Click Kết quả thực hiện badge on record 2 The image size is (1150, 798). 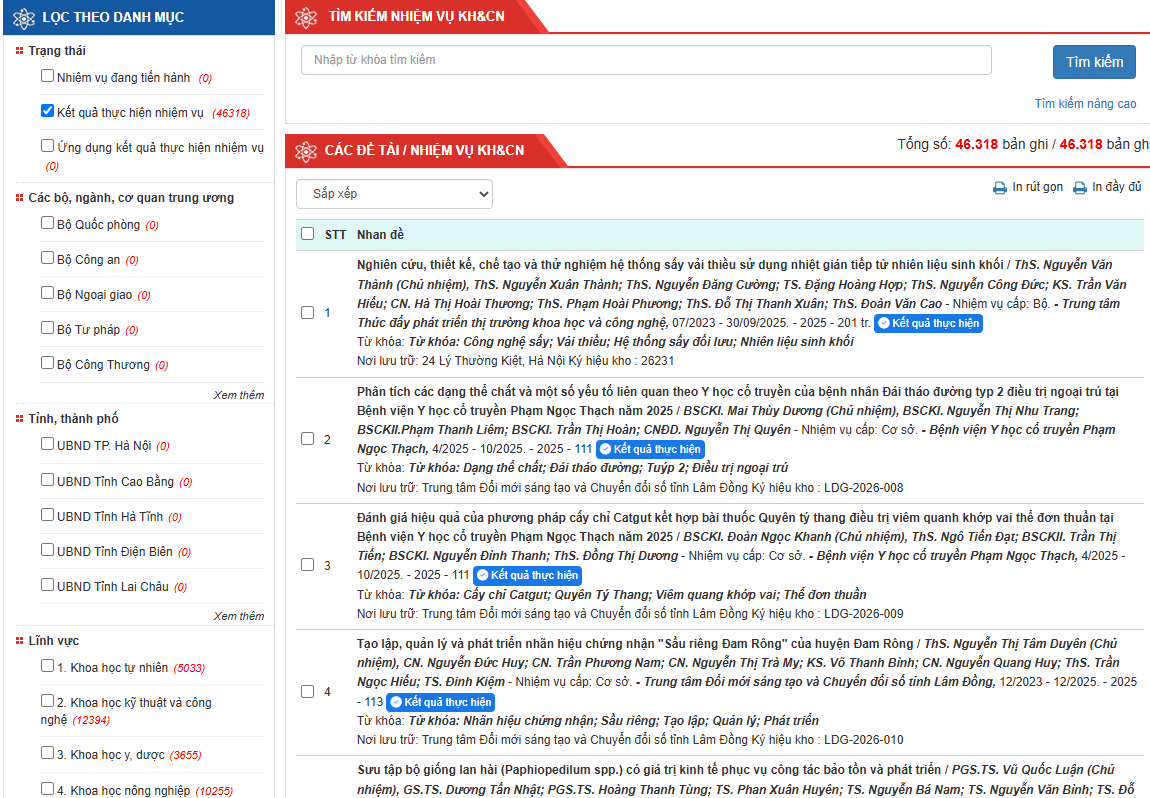click(651, 449)
